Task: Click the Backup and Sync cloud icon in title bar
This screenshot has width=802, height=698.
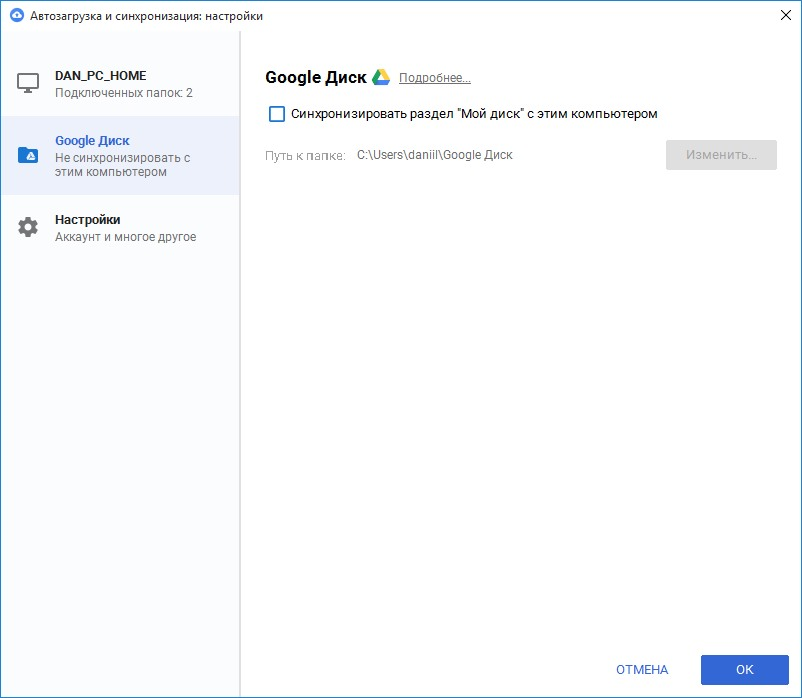Action: pyautogui.click(x=16, y=16)
